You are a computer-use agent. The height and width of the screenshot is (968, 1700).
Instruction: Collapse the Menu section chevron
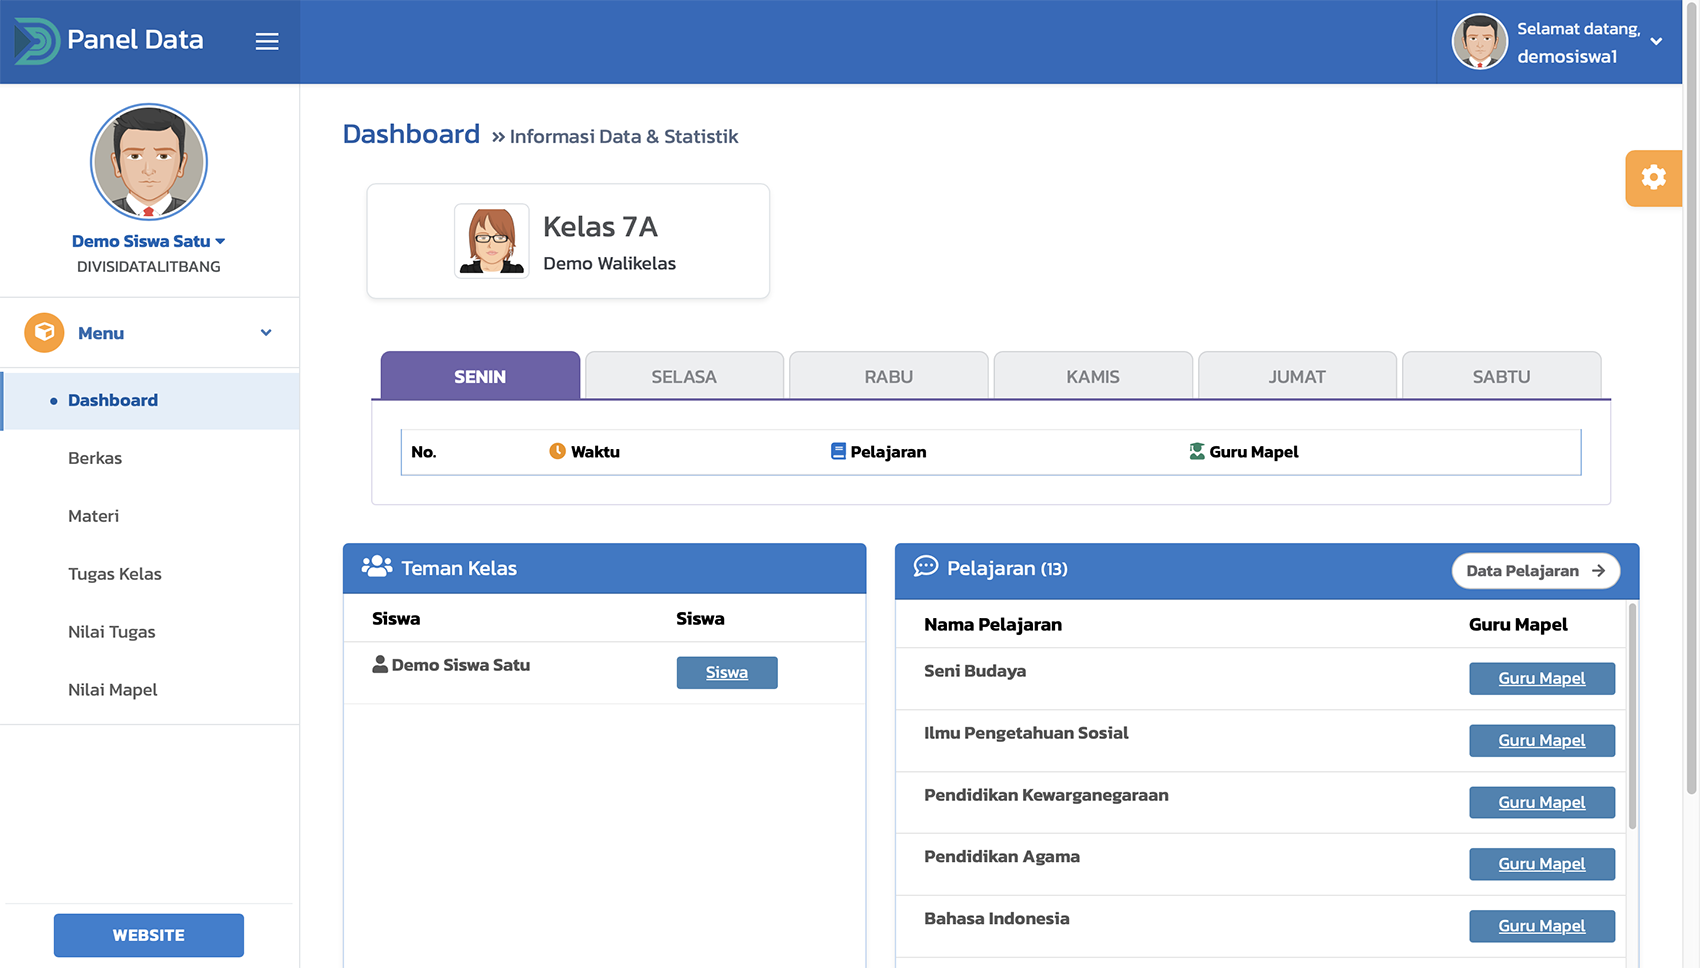point(266,333)
